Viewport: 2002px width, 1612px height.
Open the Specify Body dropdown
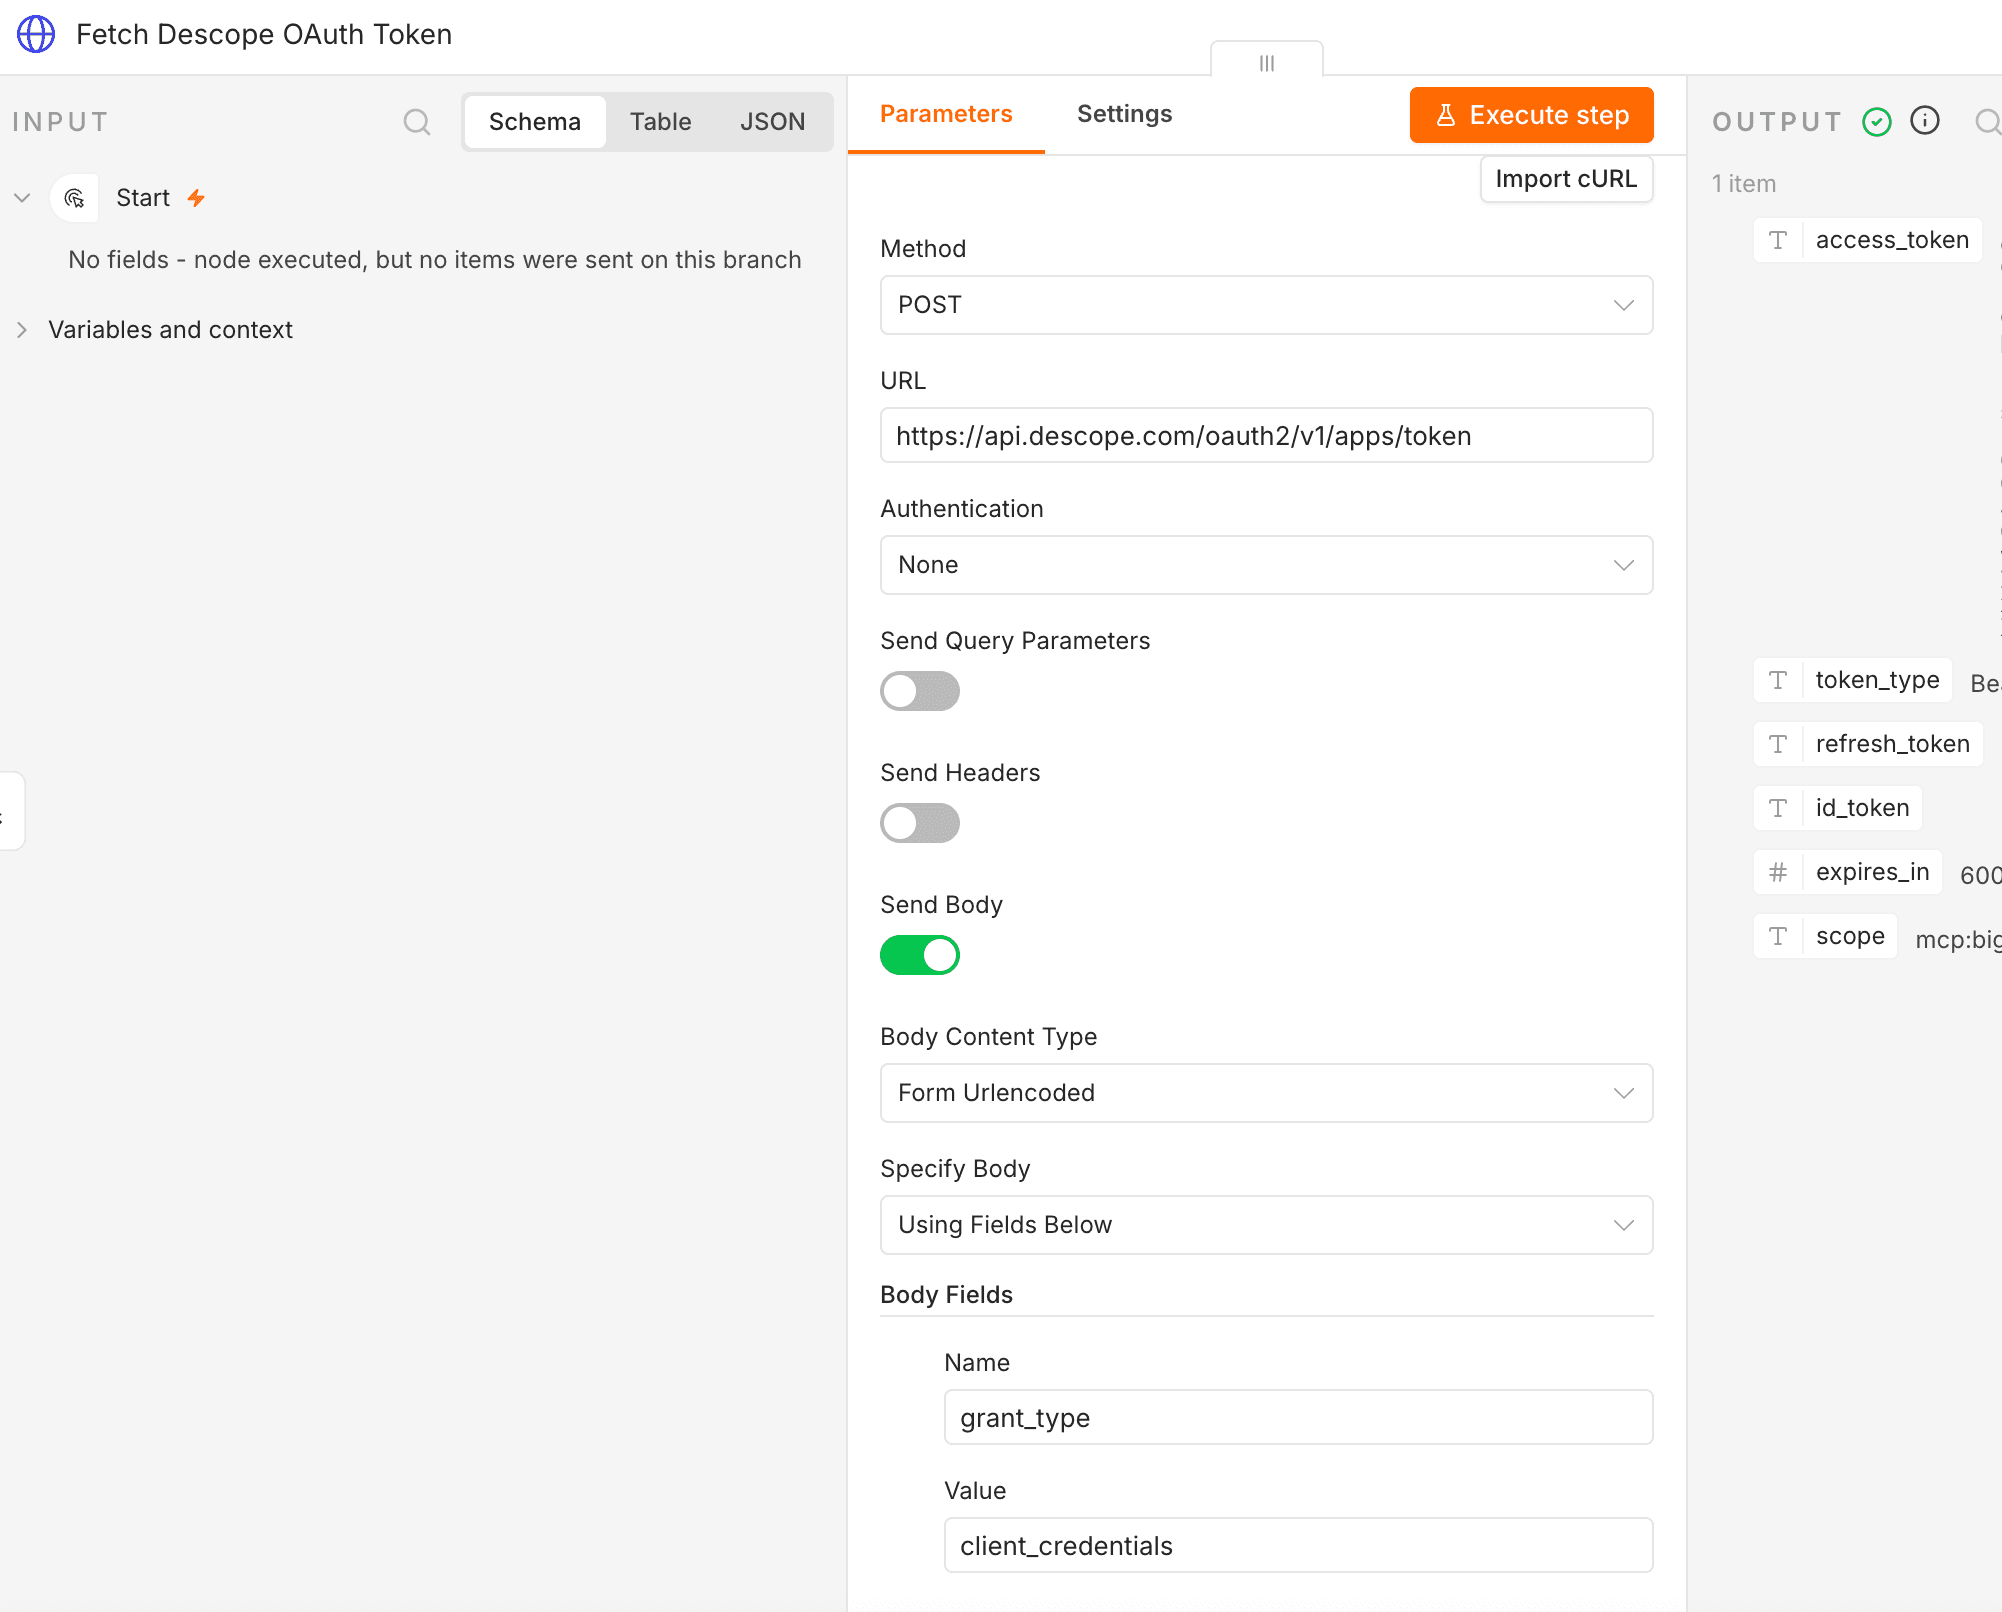pyautogui.click(x=1266, y=1225)
